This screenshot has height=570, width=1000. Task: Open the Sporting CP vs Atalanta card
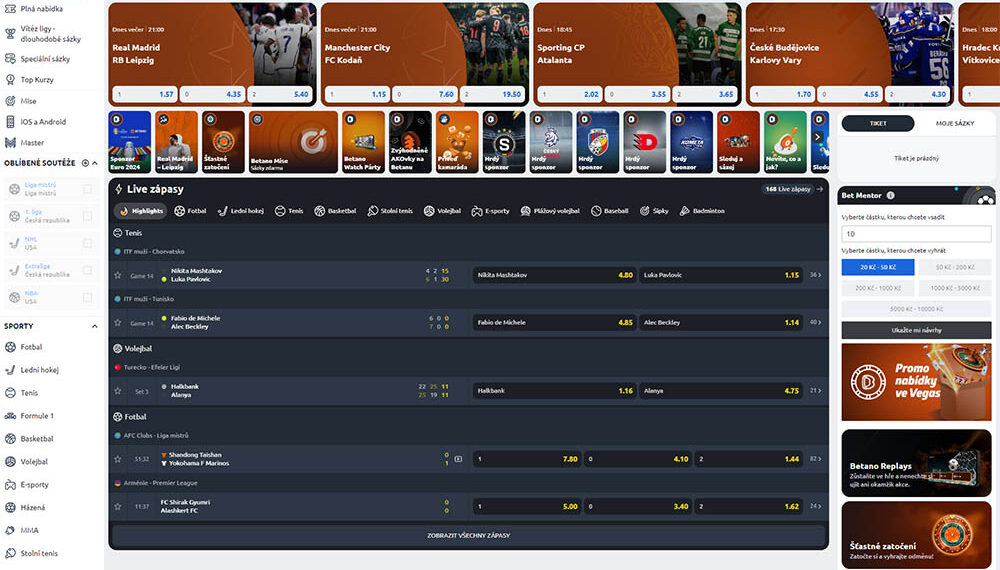(x=636, y=54)
